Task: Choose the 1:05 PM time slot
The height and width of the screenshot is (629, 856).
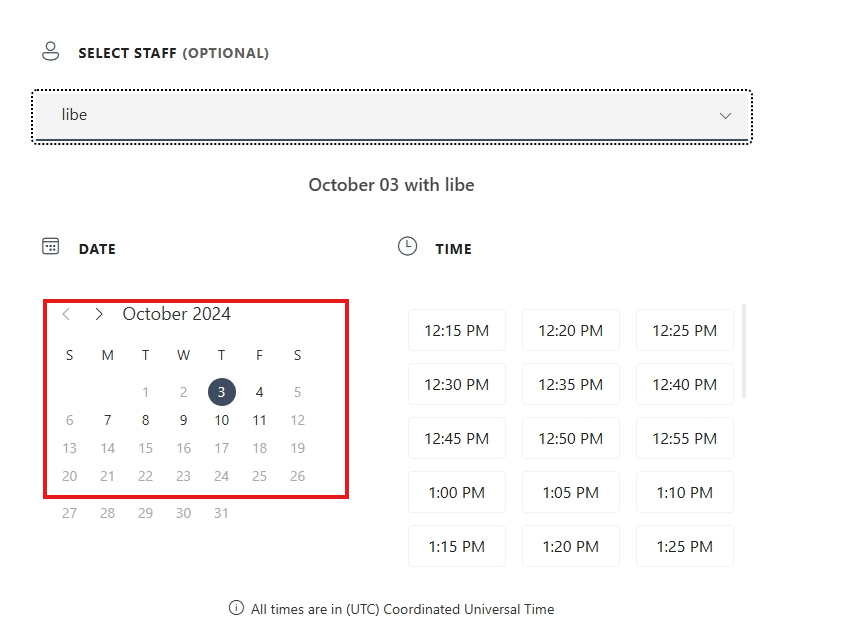Action: click(570, 492)
